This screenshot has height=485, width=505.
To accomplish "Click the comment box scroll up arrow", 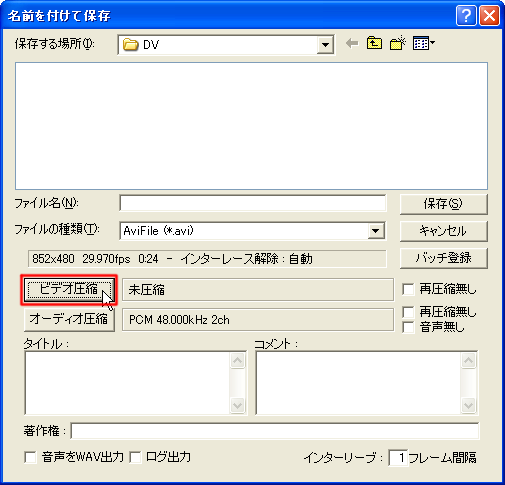I will click(469, 360).
